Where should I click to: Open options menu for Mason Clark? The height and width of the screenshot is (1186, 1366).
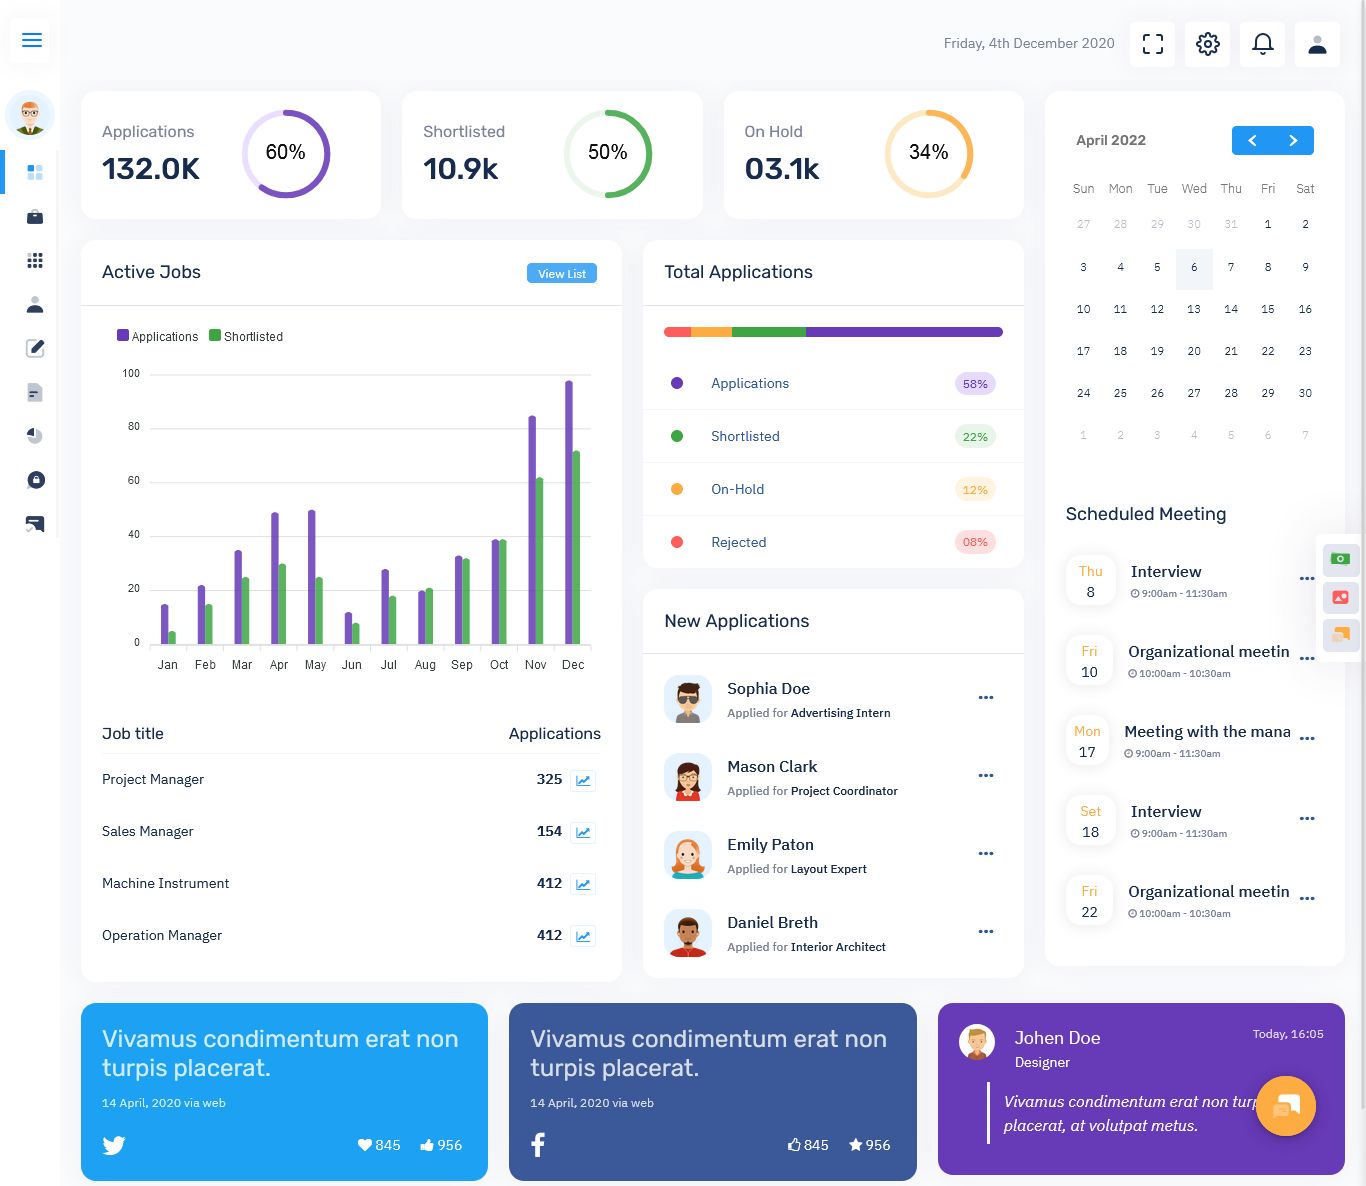(x=986, y=776)
